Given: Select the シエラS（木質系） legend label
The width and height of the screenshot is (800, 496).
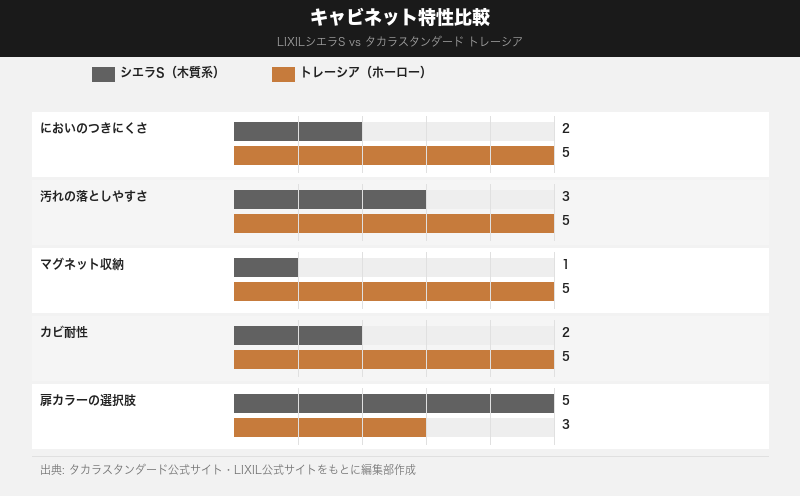Looking at the screenshot, I should pyautogui.click(x=169, y=73).
